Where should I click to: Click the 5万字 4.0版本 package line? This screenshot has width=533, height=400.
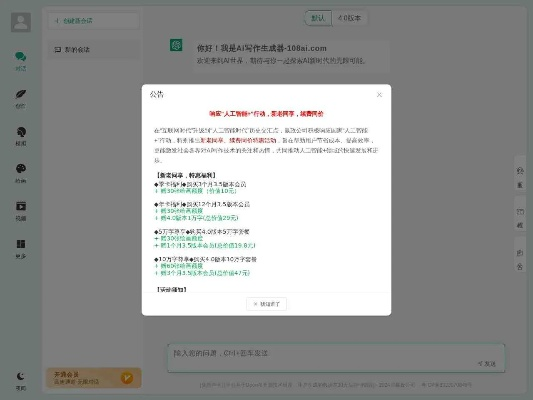point(202,232)
